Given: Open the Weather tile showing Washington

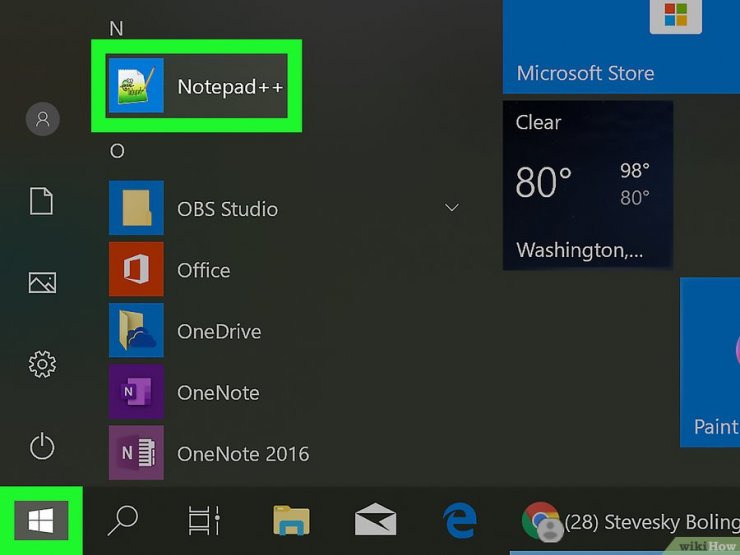Looking at the screenshot, I should point(588,185).
